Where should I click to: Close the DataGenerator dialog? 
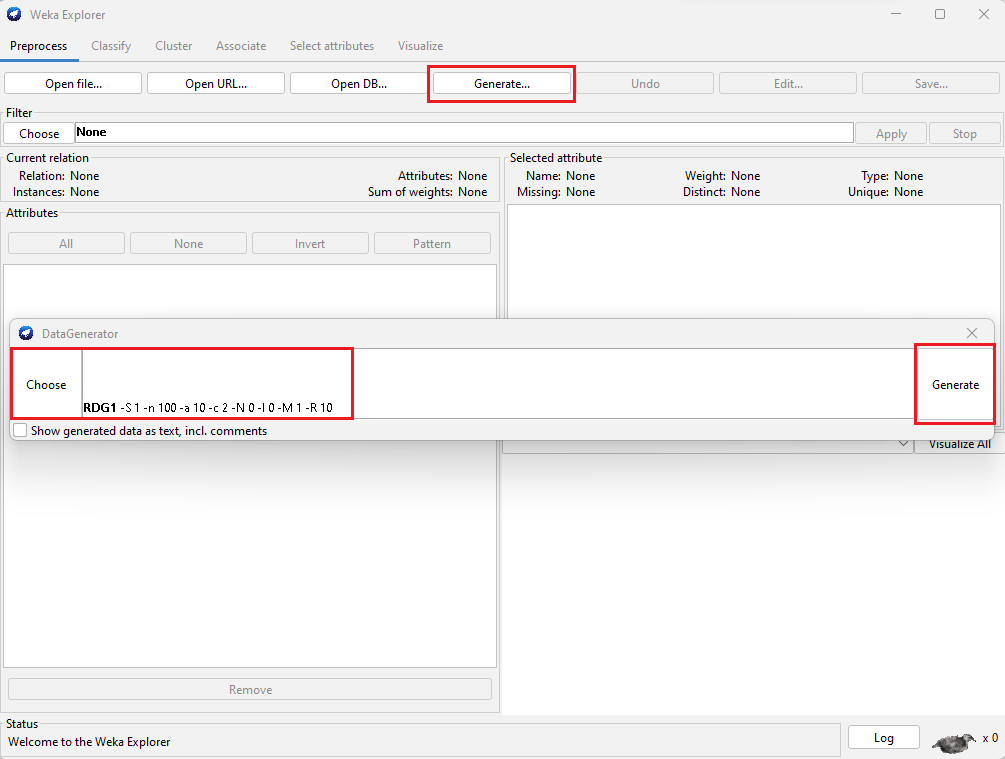[972, 333]
